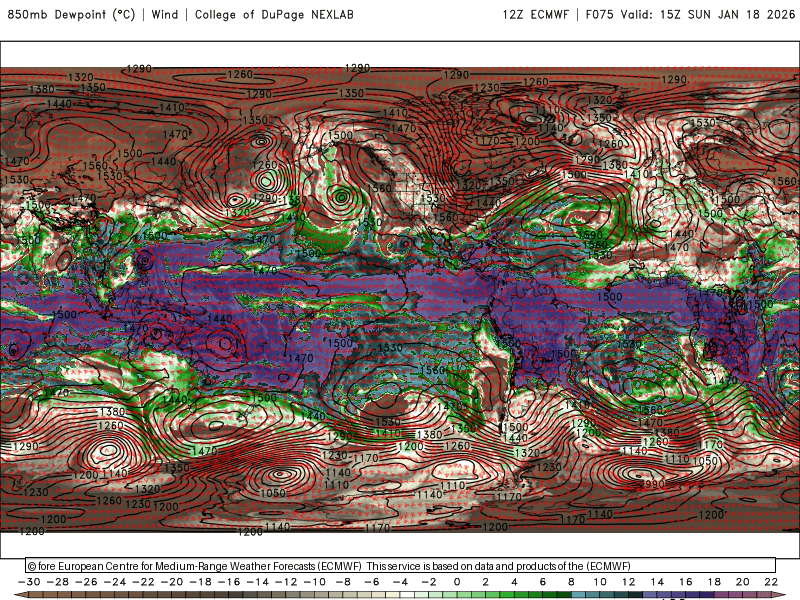Screen dimensions: 800x600
Task: Click the -28 value on the color scale
Action: [x=58, y=582]
